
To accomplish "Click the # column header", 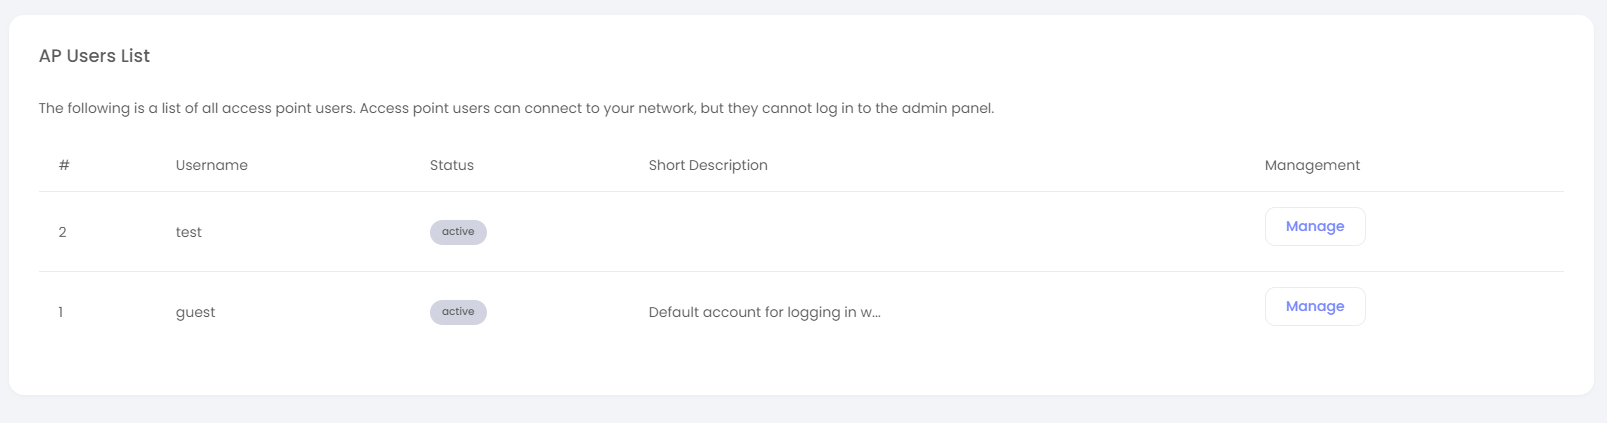I will (64, 165).
